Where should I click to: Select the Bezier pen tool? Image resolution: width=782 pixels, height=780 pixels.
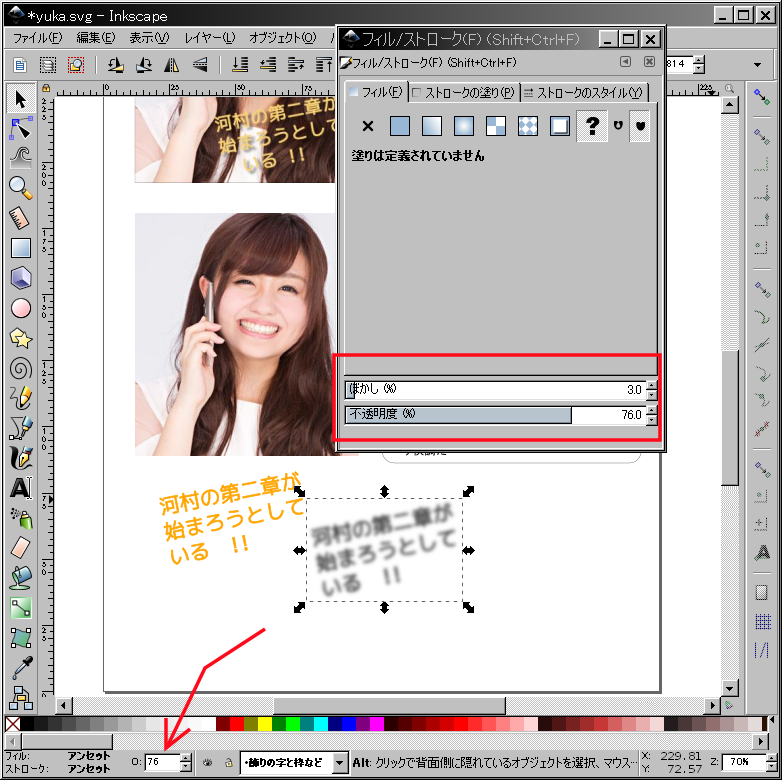click(x=20, y=428)
